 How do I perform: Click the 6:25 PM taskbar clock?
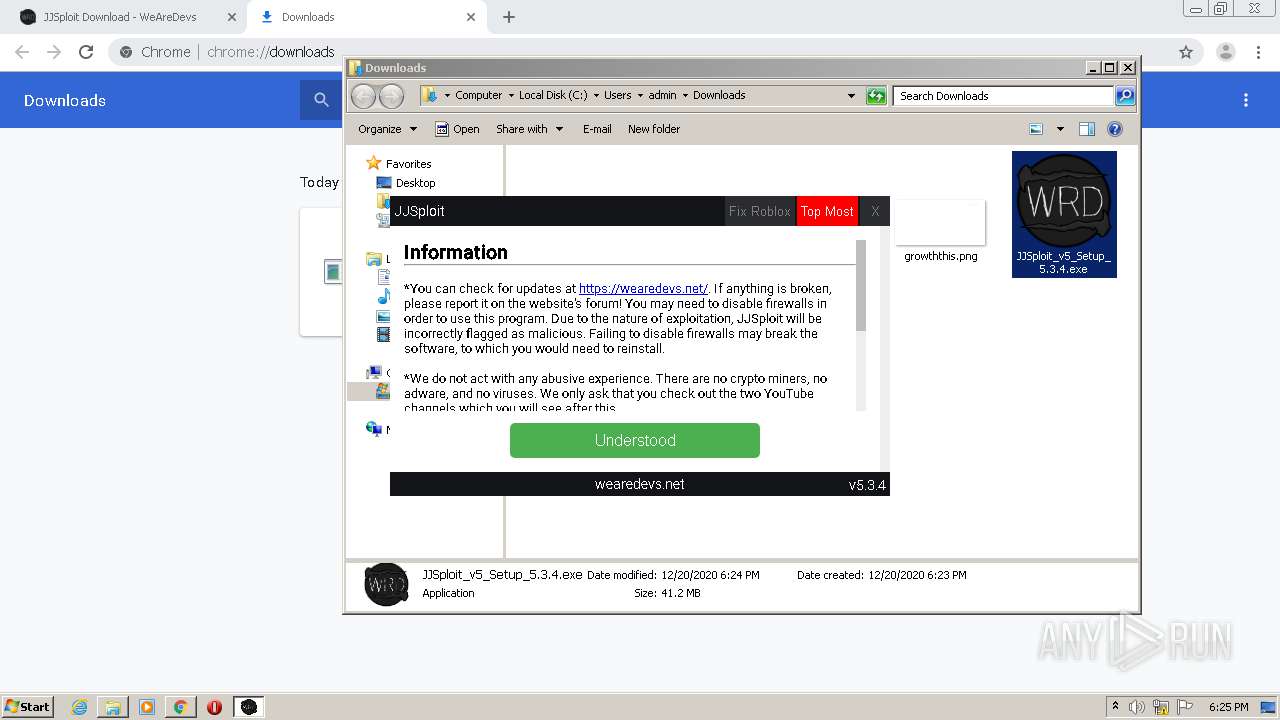[1229, 707]
